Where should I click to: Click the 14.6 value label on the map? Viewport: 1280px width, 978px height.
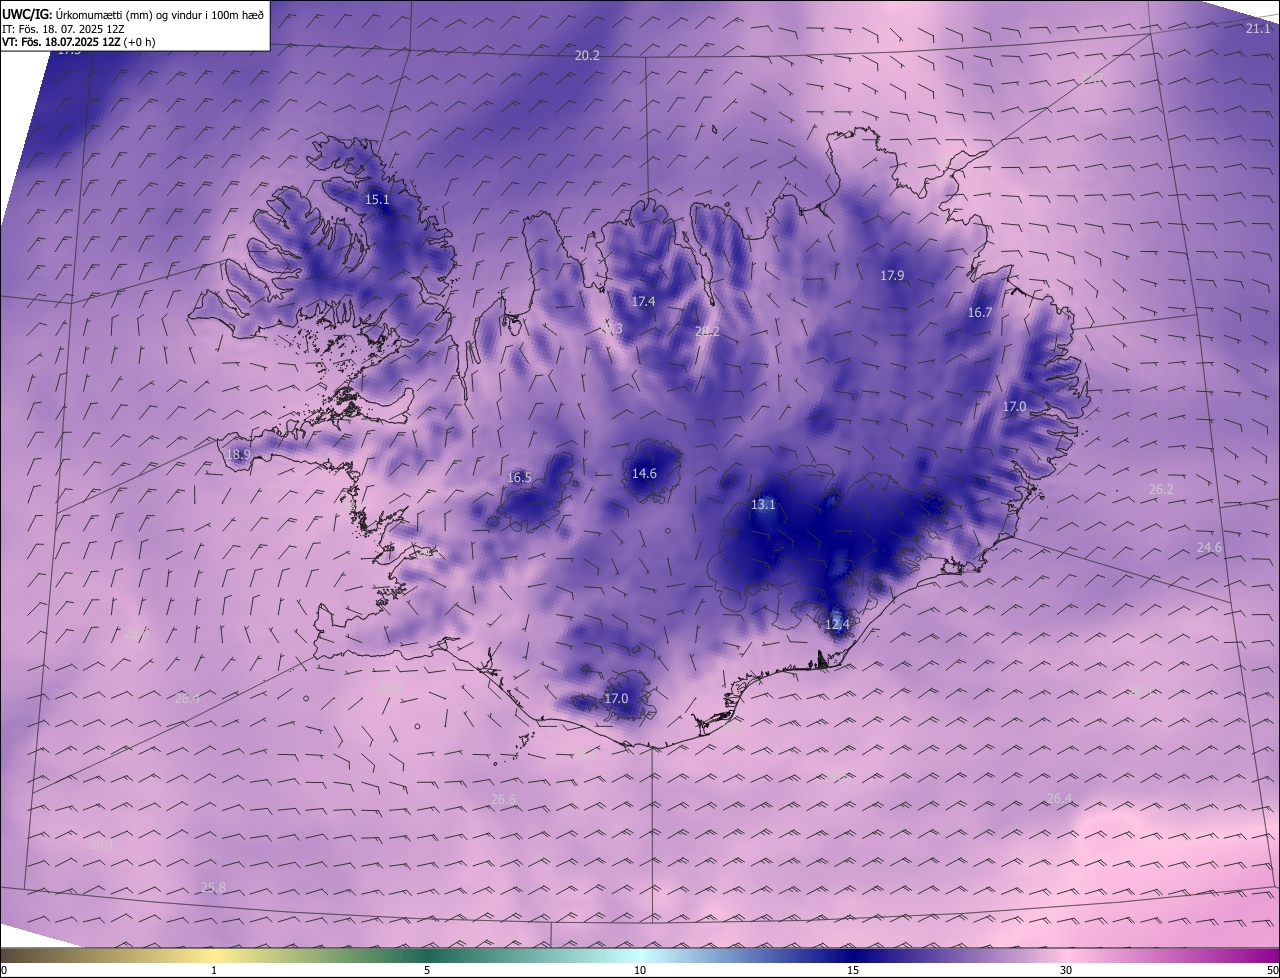(x=644, y=474)
